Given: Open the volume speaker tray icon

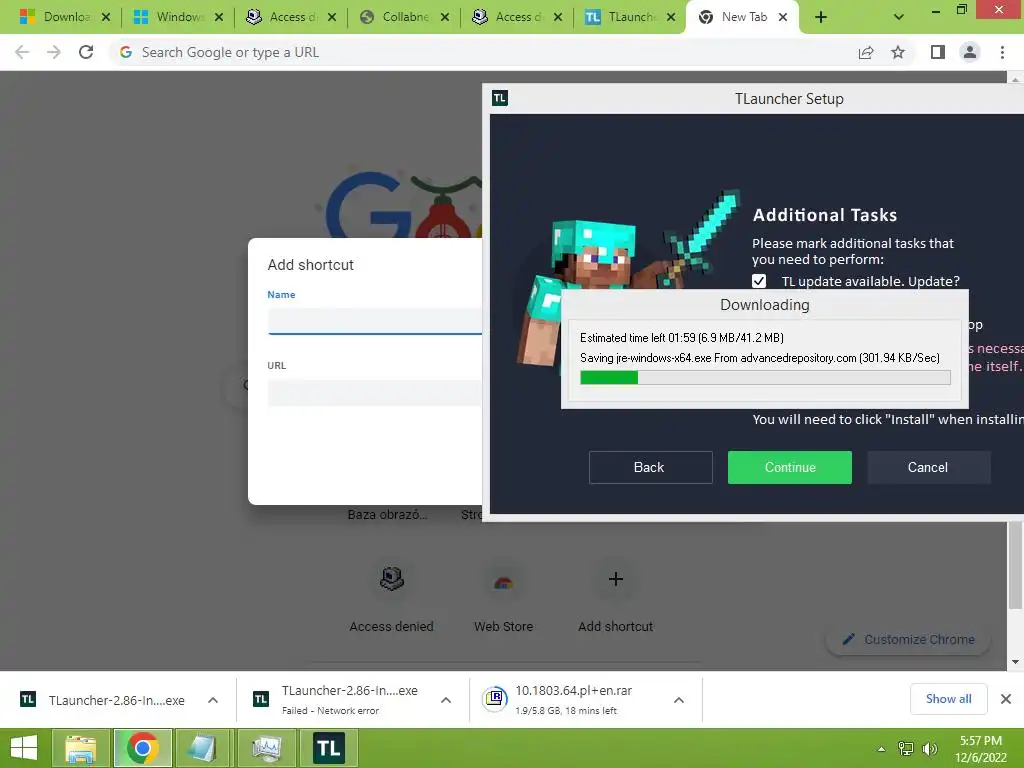Looking at the screenshot, I should [929, 749].
